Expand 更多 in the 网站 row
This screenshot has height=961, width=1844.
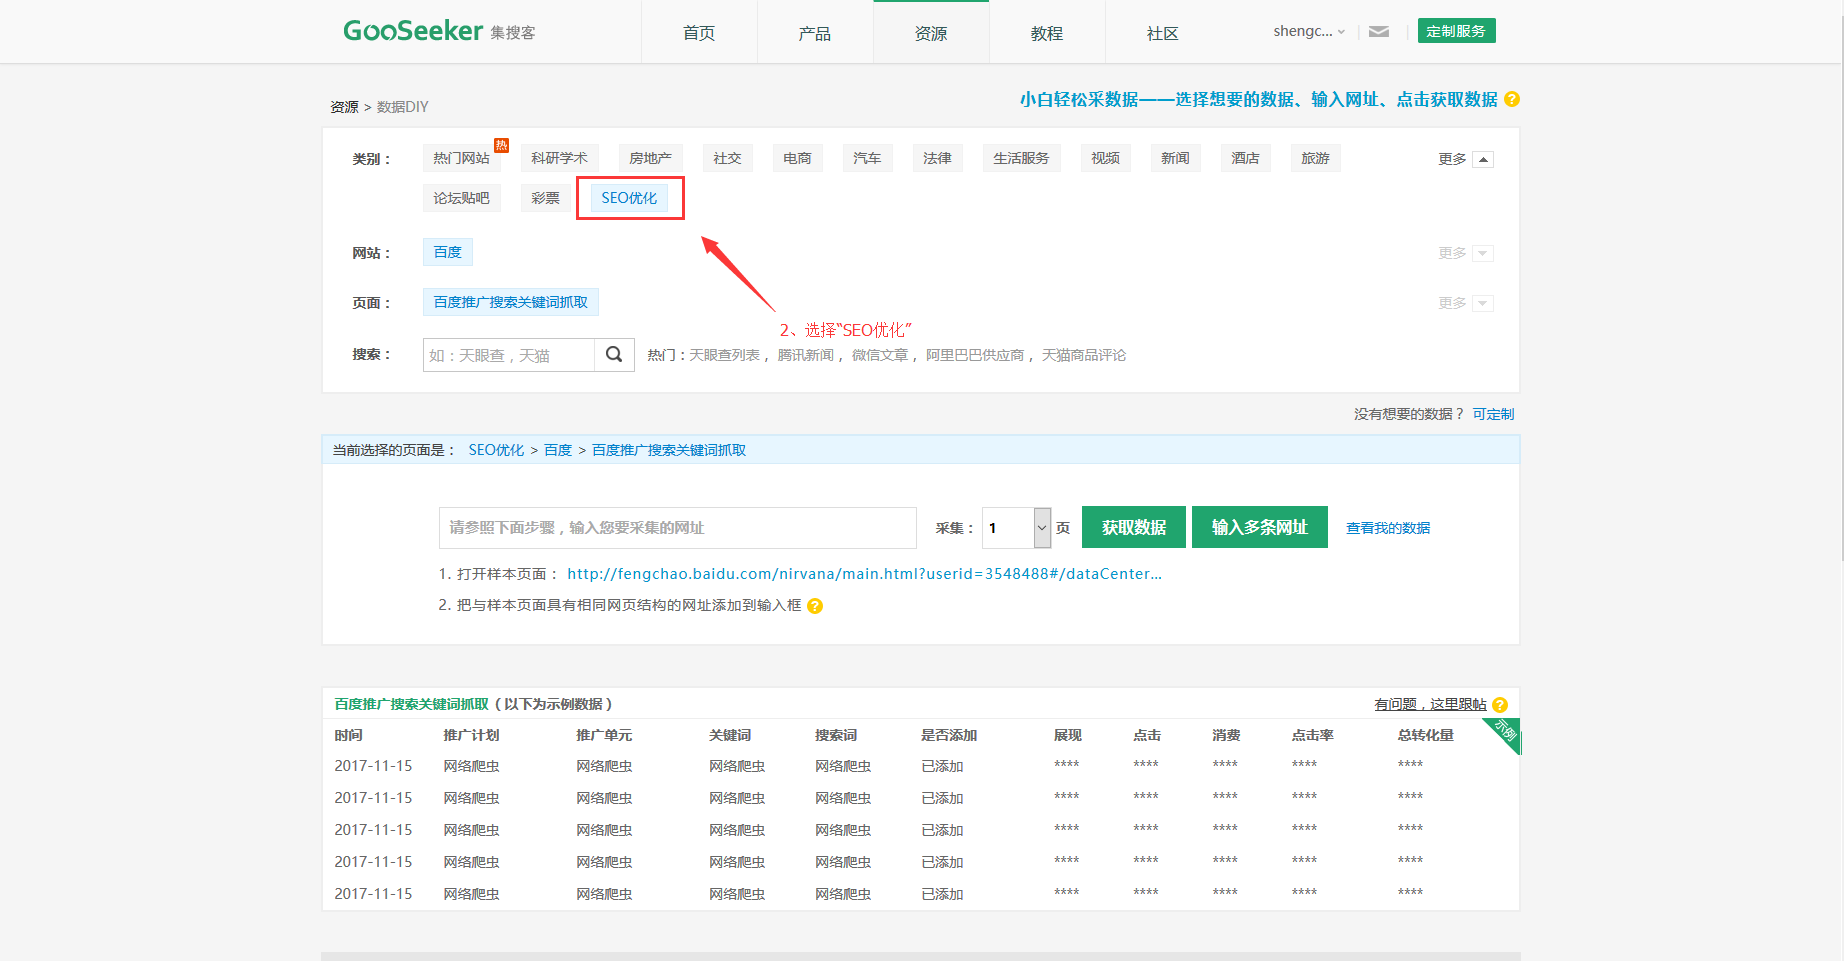coord(1483,254)
